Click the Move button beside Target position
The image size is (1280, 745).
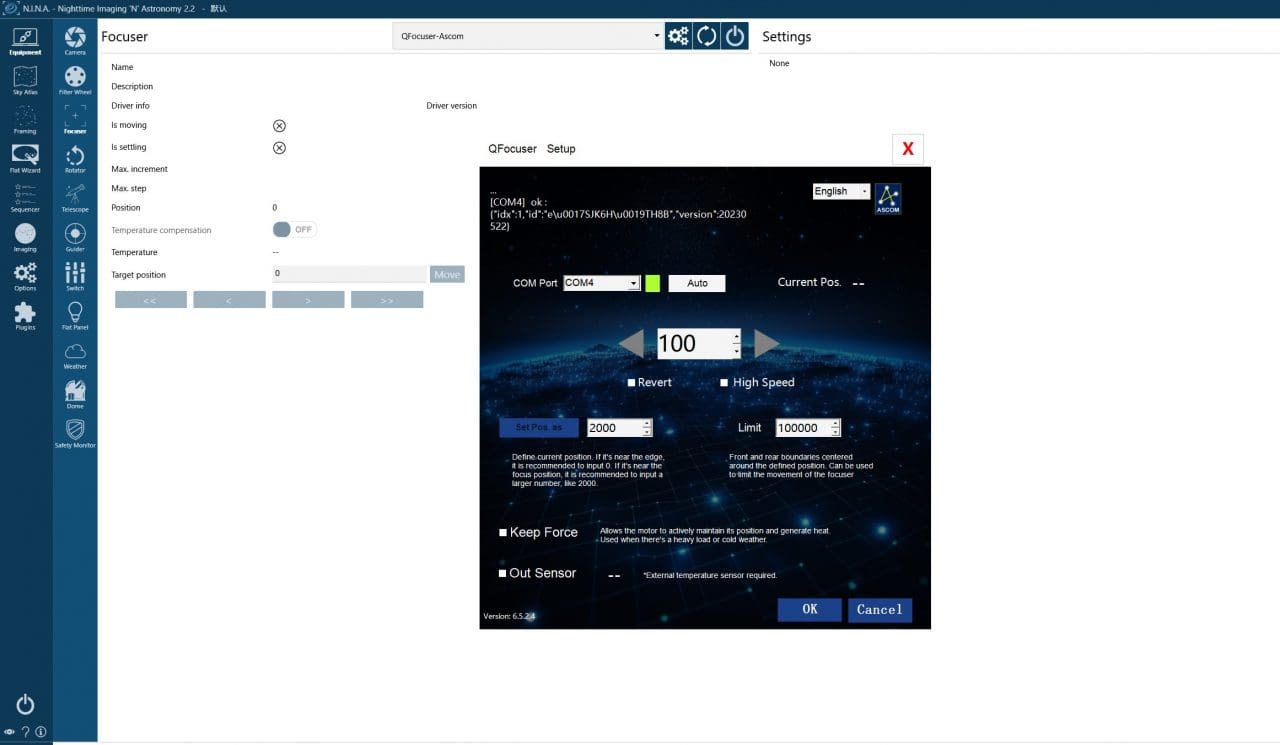click(447, 274)
